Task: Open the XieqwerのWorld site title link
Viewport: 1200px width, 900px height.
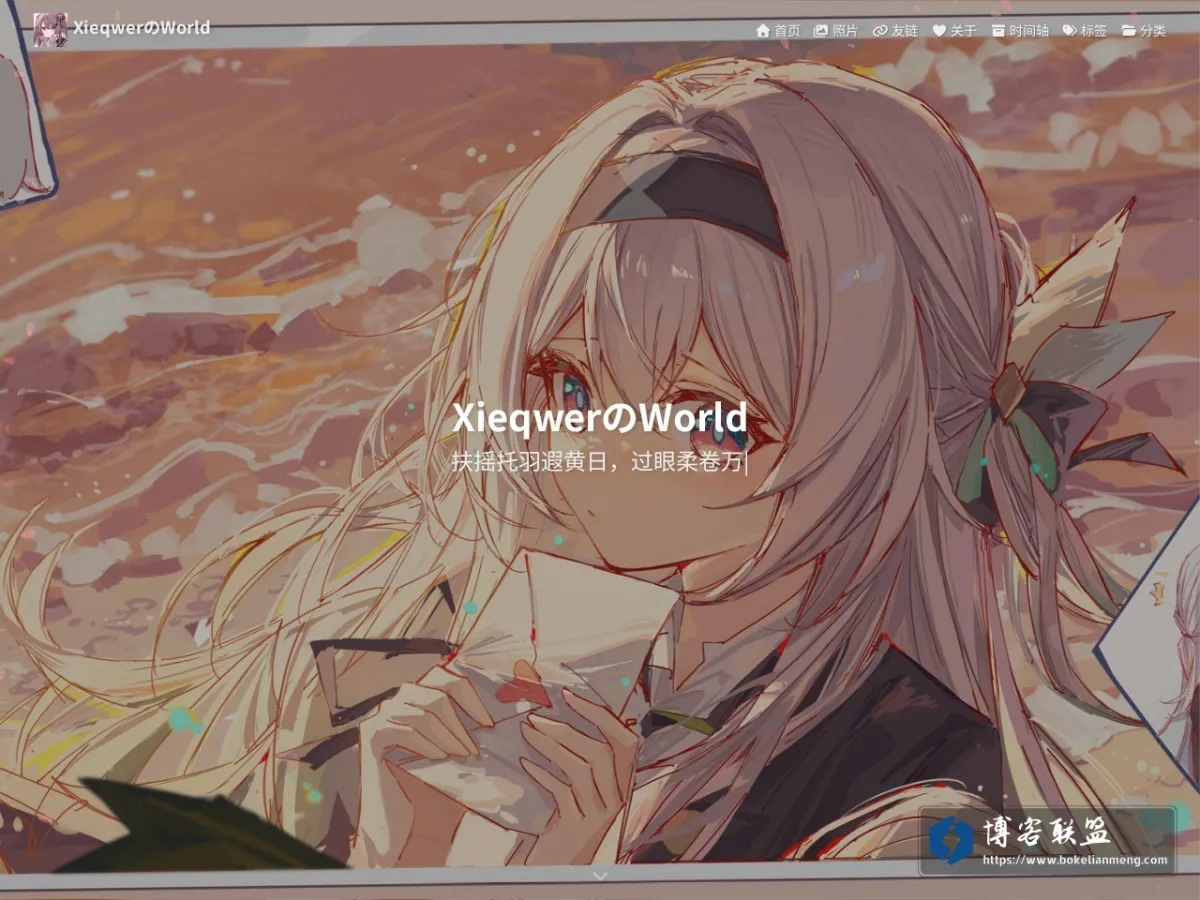Action: click(141, 28)
